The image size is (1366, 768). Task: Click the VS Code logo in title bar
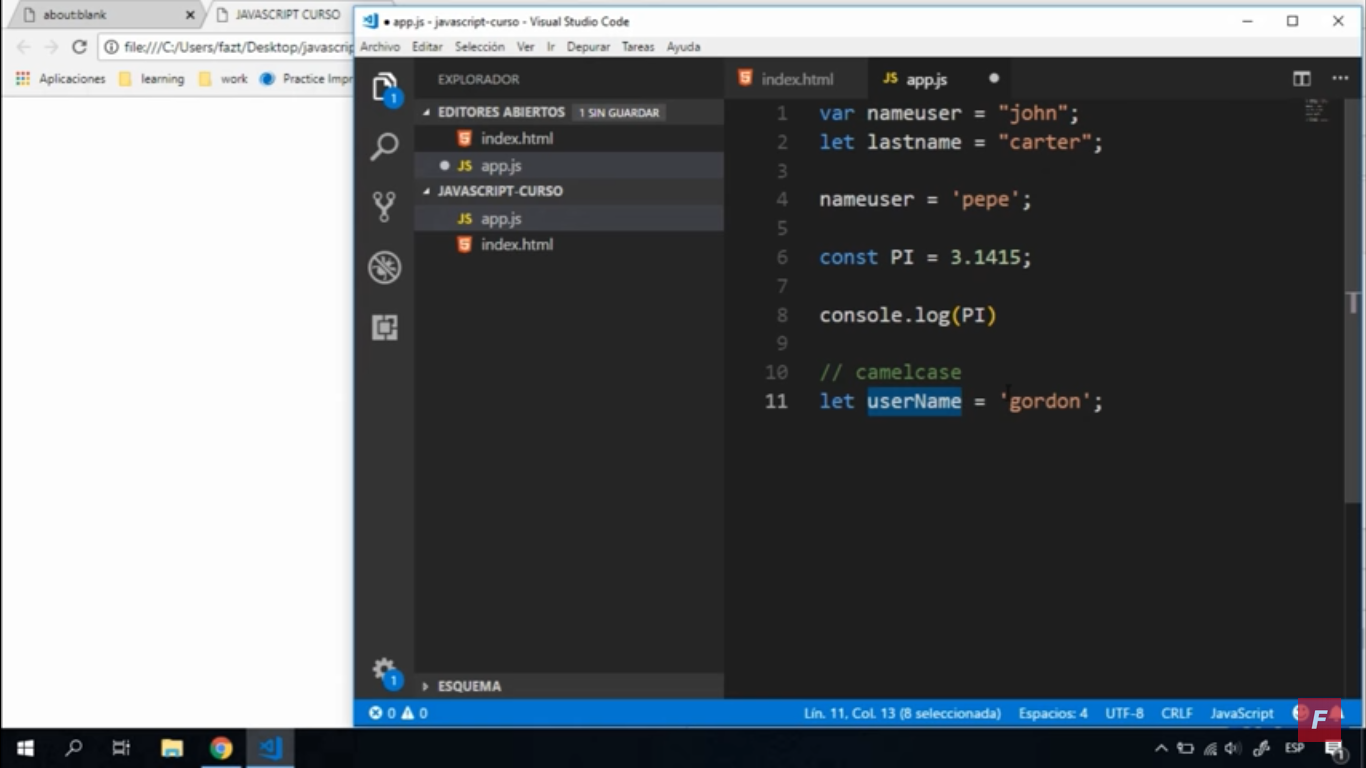[370, 21]
